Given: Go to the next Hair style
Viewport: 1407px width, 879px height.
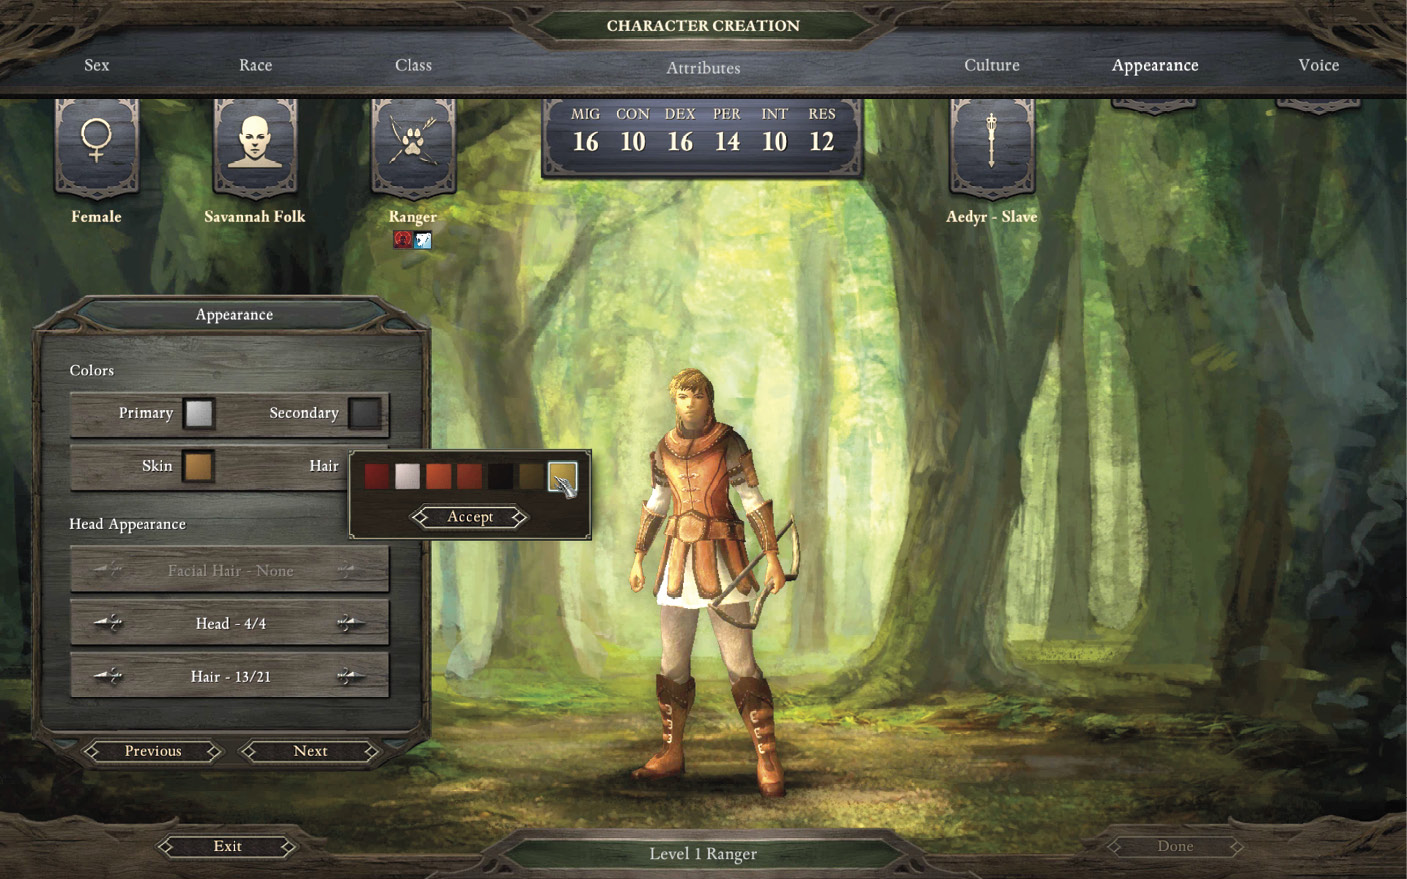Looking at the screenshot, I should [350, 677].
